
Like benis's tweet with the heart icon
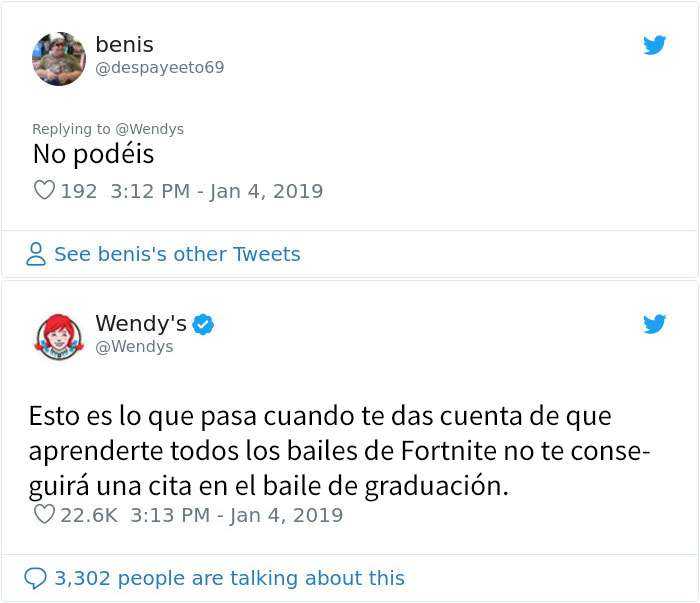tap(44, 190)
